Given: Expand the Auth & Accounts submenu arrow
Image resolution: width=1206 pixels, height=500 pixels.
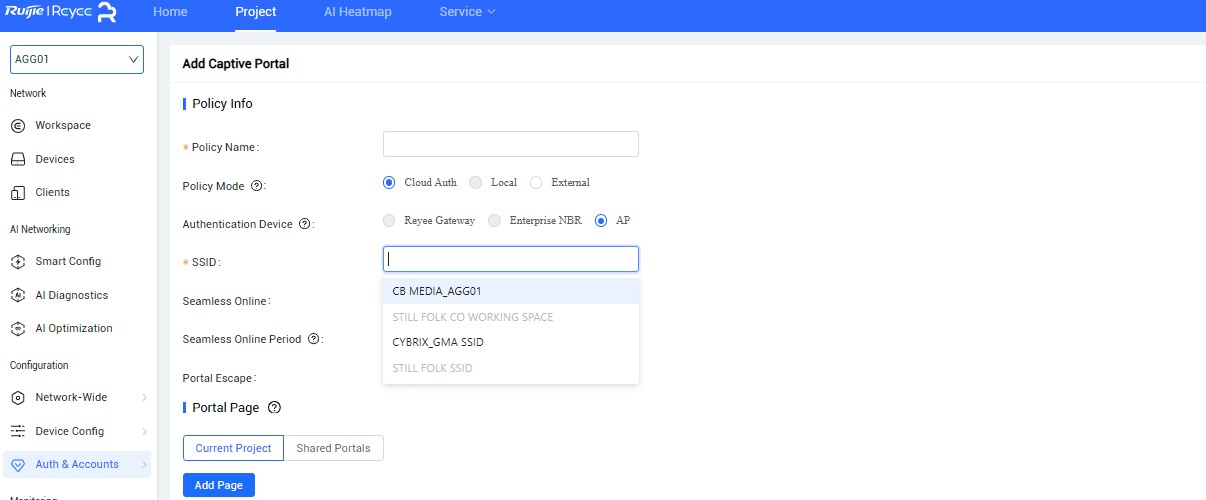Looking at the screenshot, I should [144, 464].
